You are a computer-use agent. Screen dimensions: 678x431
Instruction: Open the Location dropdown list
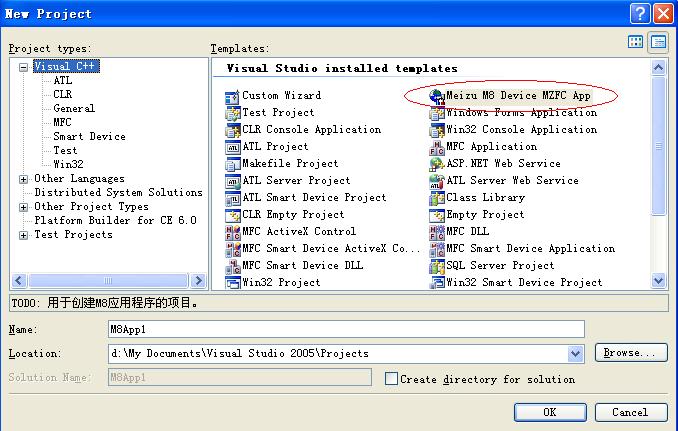point(576,354)
